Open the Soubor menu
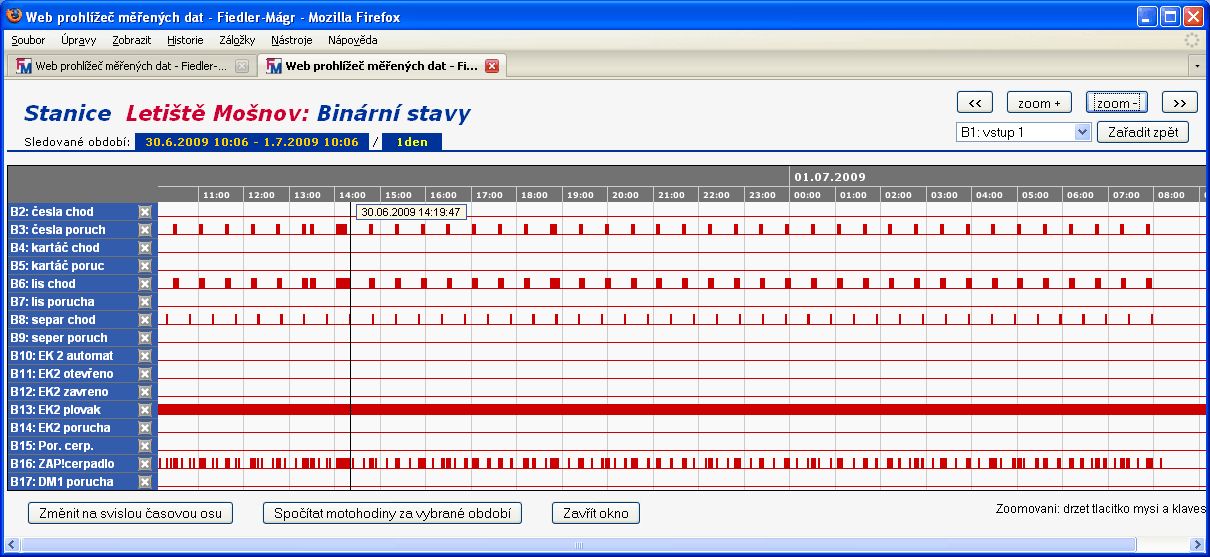Image resolution: width=1210 pixels, height=557 pixels. (x=28, y=40)
